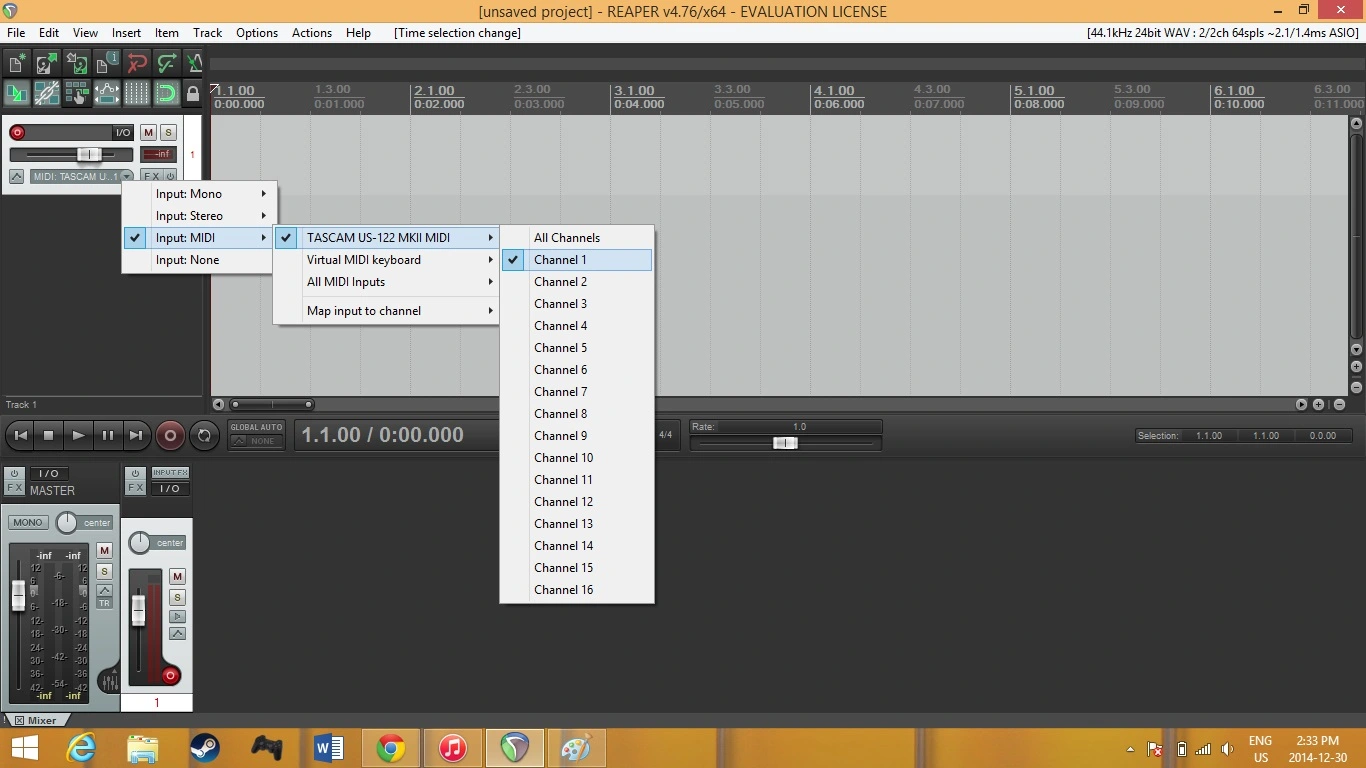Click the 3.1.00 timeline ruler marker

[x=634, y=91]
